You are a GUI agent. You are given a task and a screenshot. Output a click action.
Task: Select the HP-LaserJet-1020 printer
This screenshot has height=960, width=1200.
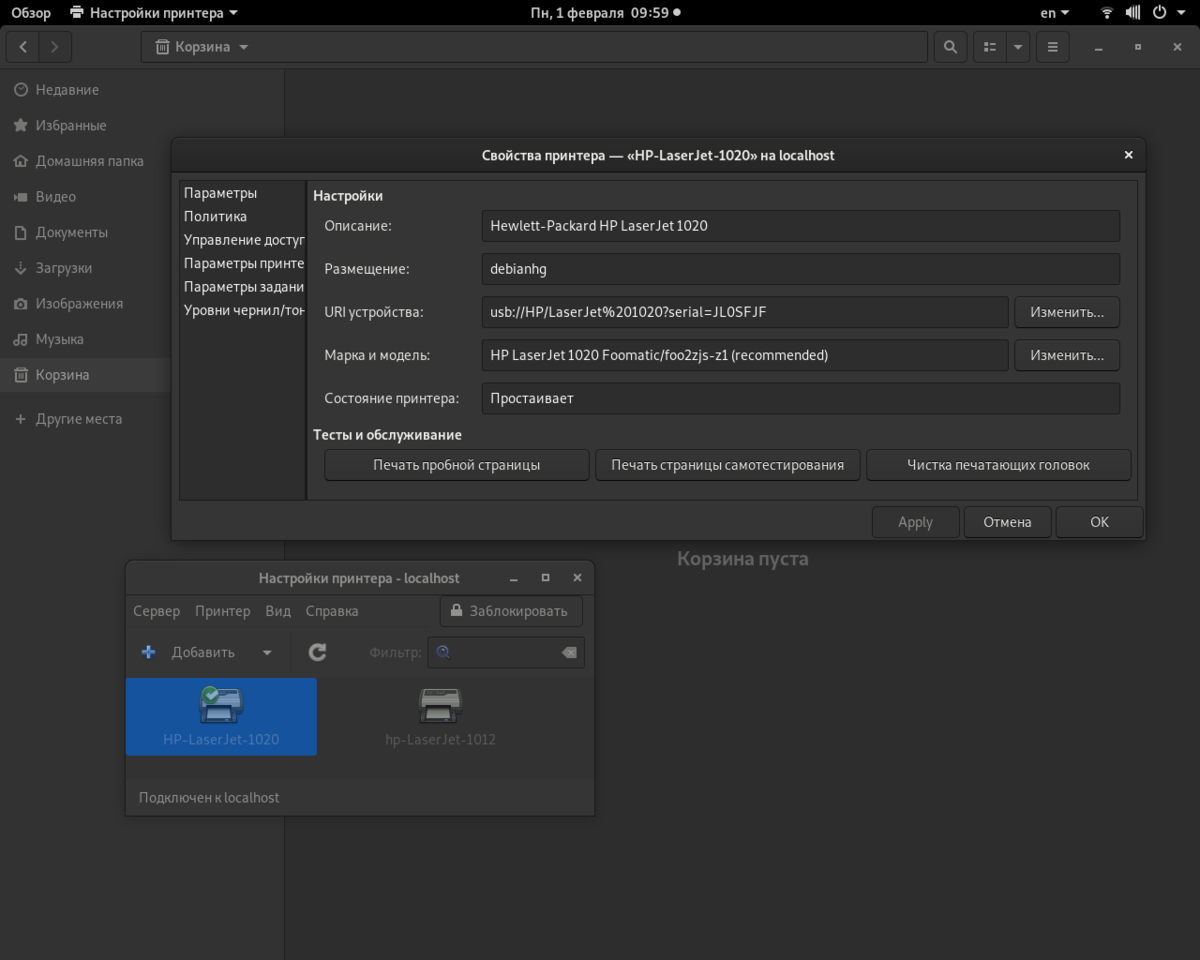click(x=221, y=717)
